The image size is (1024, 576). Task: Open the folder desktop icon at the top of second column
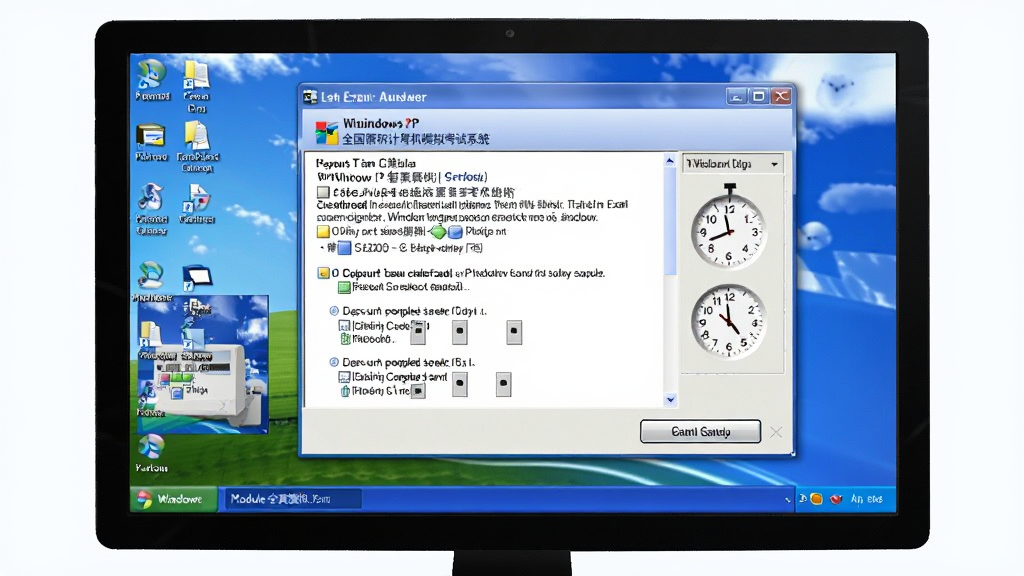pyautogui.click(x=196, y=75)
